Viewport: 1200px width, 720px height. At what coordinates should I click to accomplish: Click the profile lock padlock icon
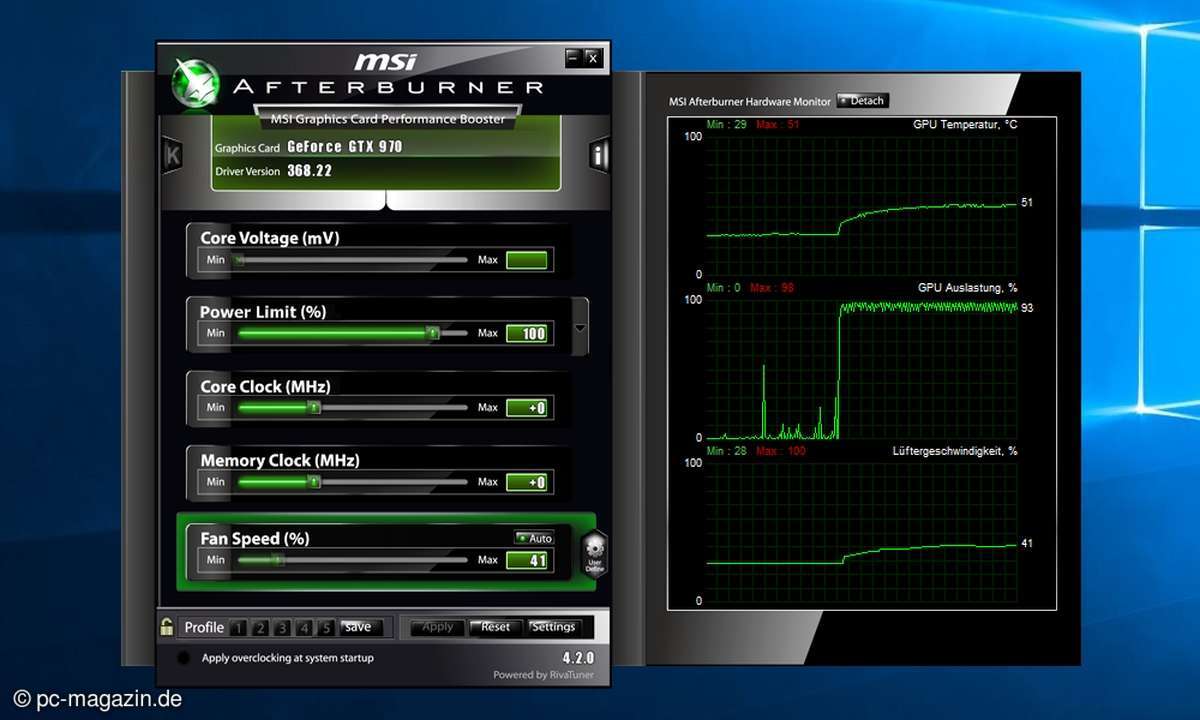(x=167, y=627)
